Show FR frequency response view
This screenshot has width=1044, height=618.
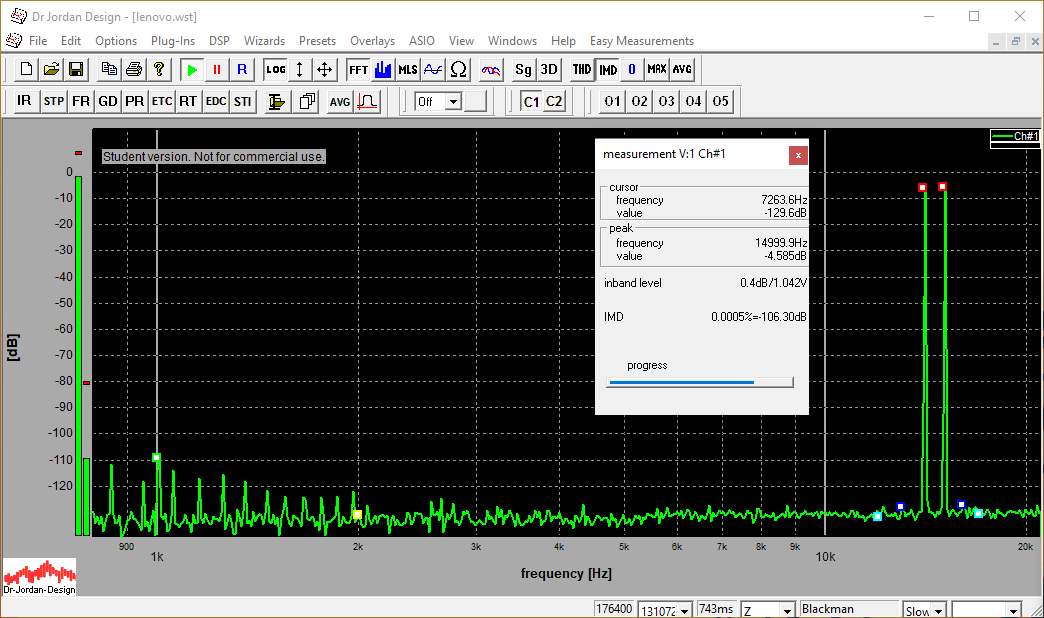pos(81,101)
